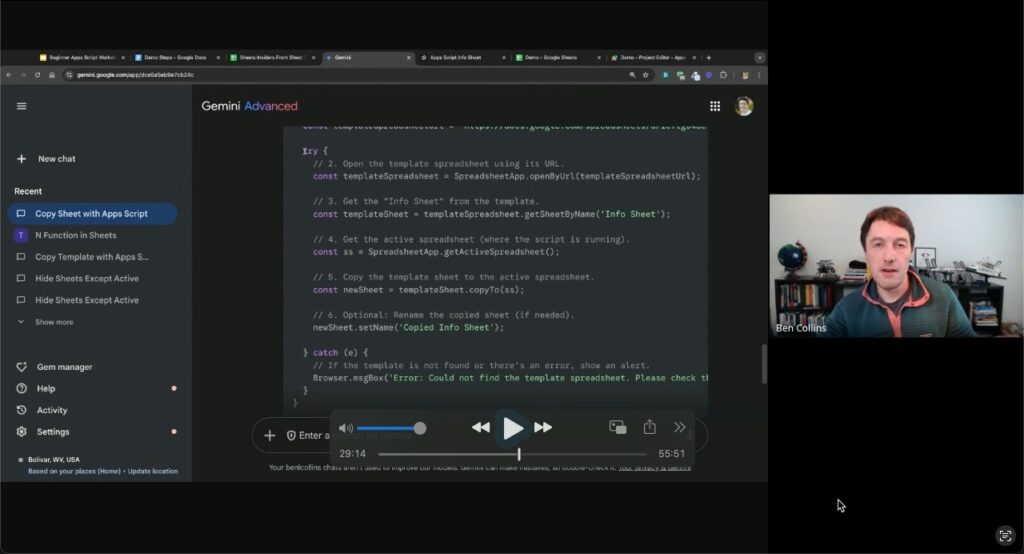Open the tab search dropdown arrow
Screen dimensions: 1024x554
(x=759, y=57)
